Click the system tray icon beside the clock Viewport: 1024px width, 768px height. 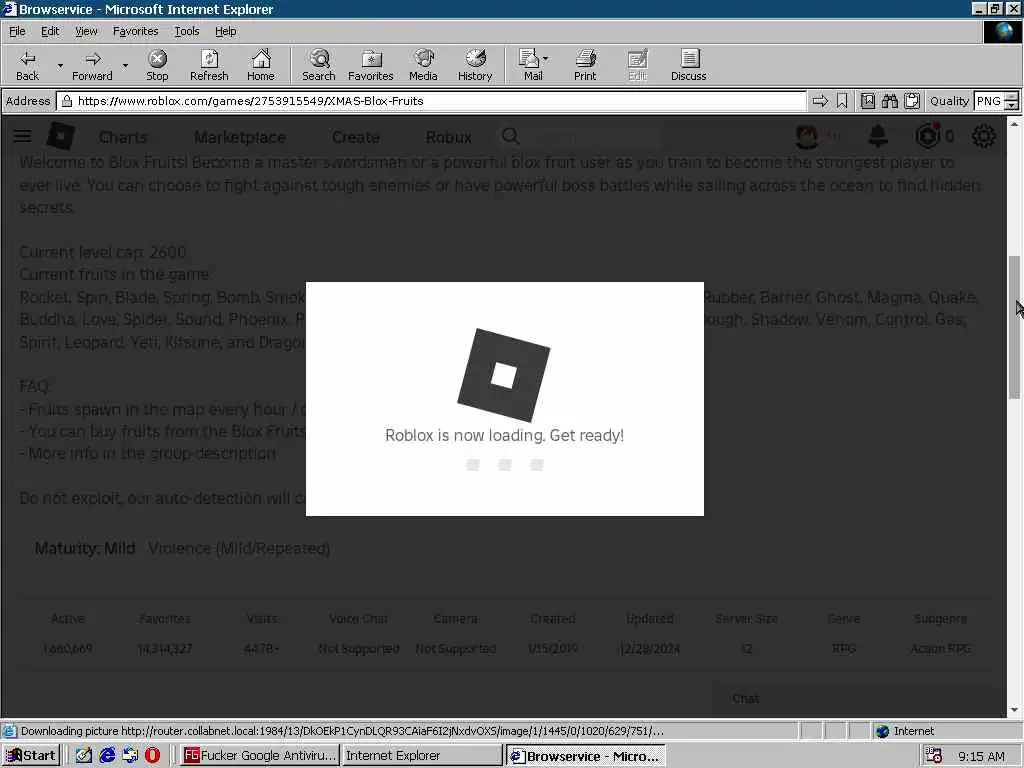pos(934,756)
